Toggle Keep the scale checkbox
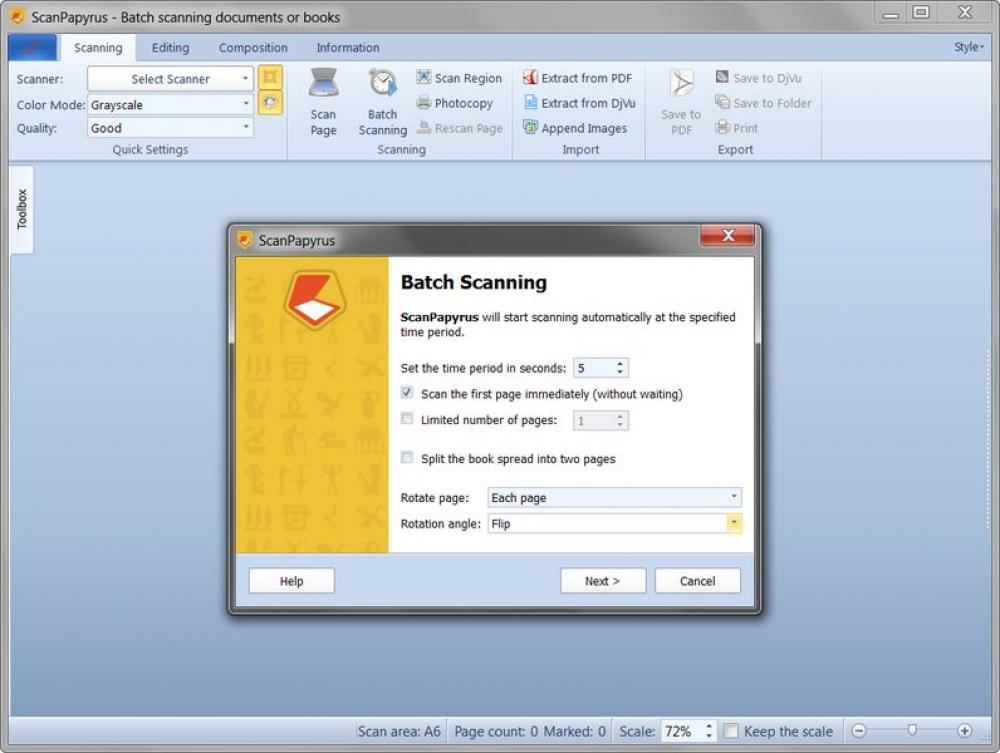Viewport: 1000px width, 753px height. click(x=731, y=731)
